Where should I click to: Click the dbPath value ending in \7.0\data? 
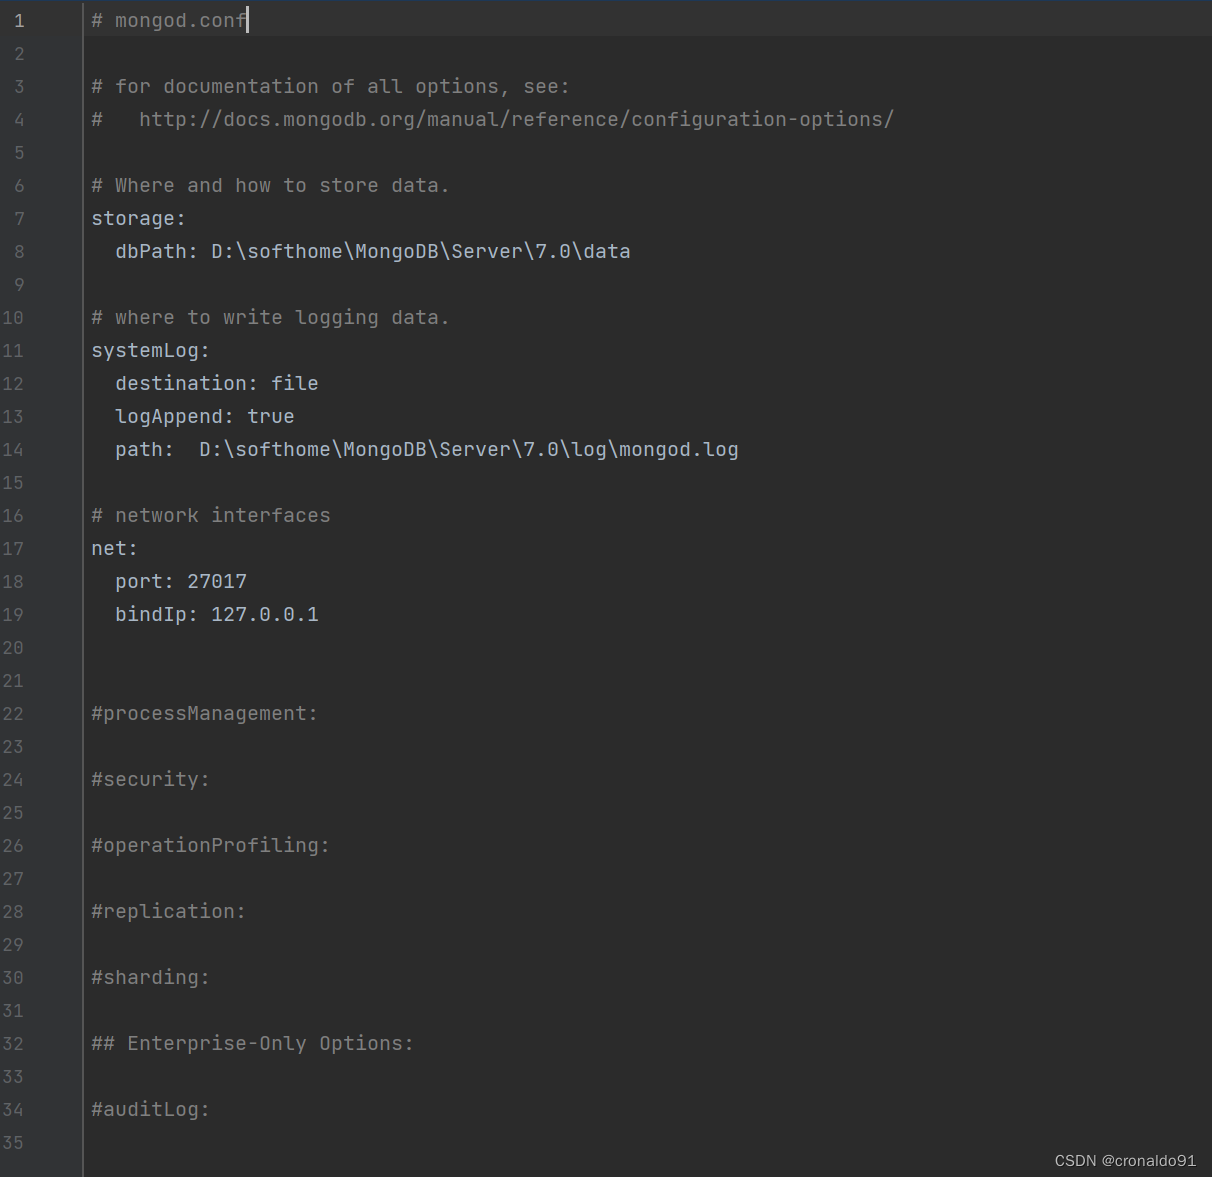421,252
